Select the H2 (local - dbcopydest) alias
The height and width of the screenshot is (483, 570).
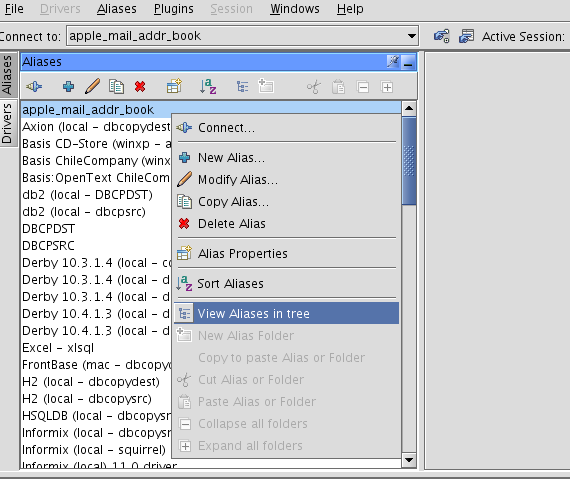pos(96,382)
